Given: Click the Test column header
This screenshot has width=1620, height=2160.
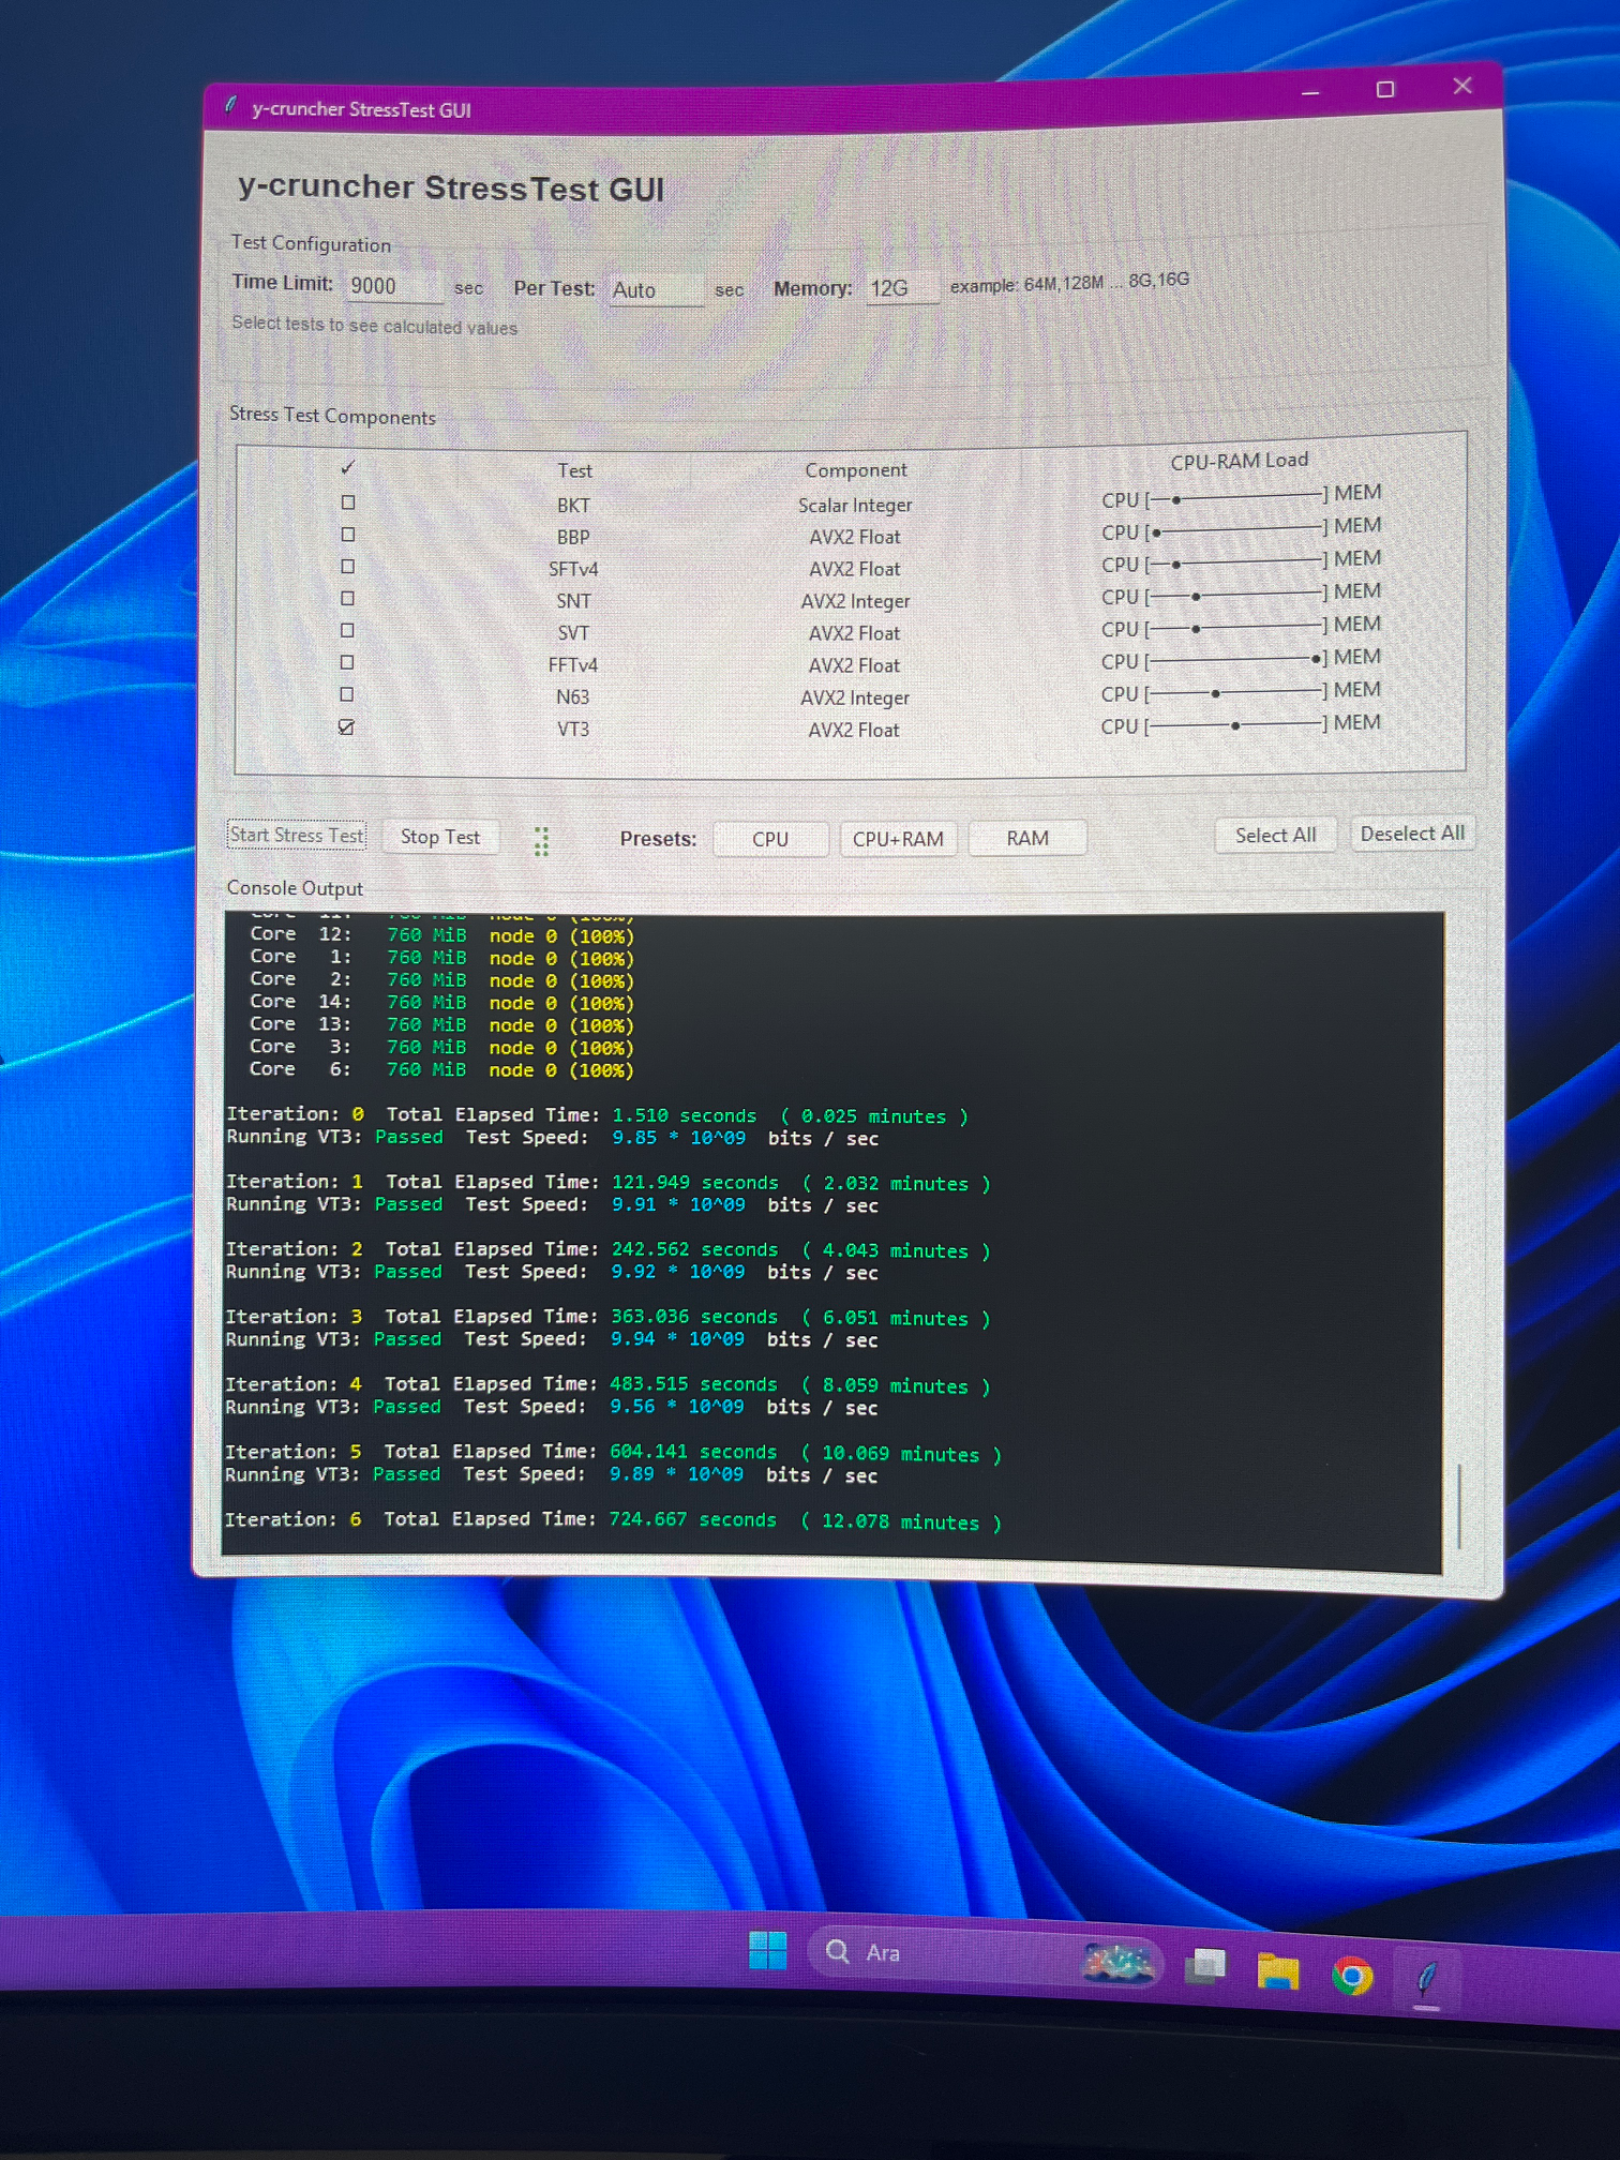Looking at the screenshot, I should coord(575,470).
